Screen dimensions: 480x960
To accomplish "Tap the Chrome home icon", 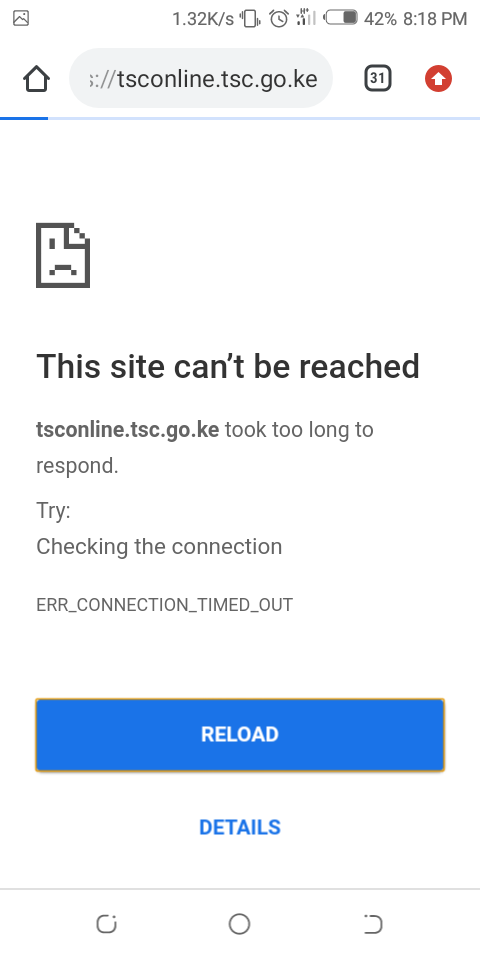I will (36, 78).
